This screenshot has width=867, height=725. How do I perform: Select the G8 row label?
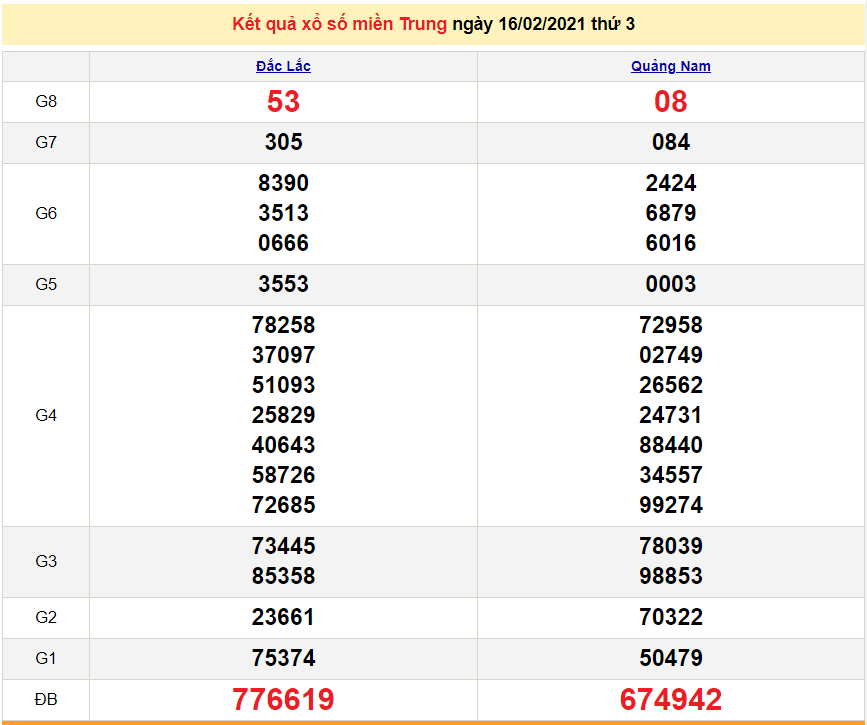[x=46, y=101]
